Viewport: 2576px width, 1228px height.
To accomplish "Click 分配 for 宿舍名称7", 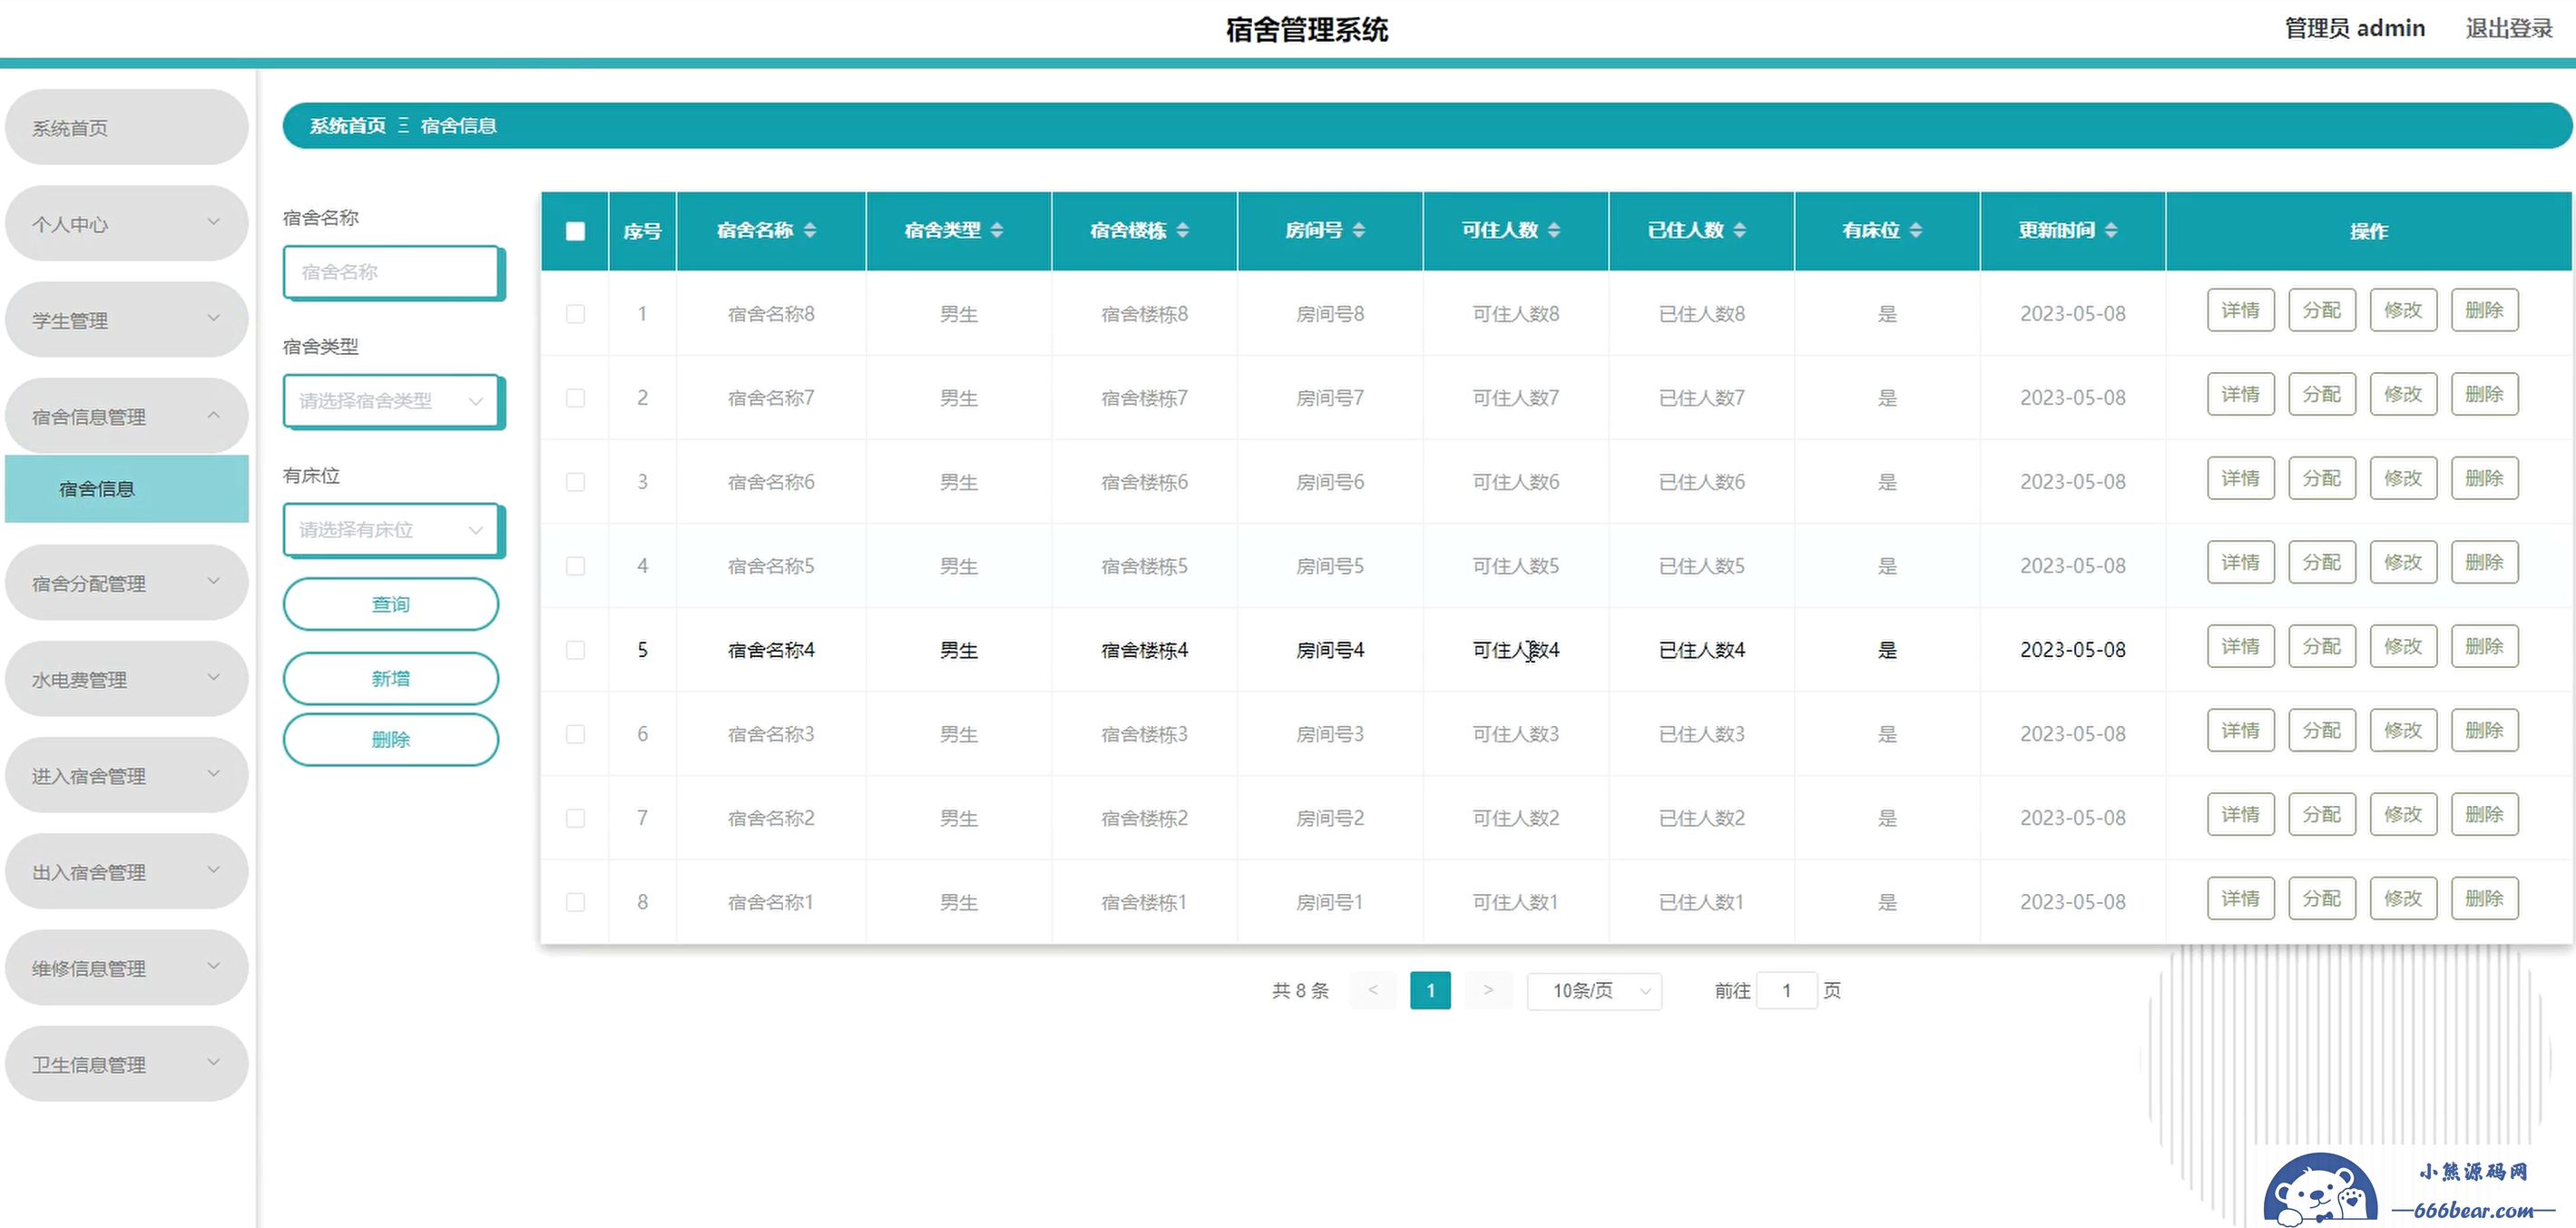I will coord(2322,394).
